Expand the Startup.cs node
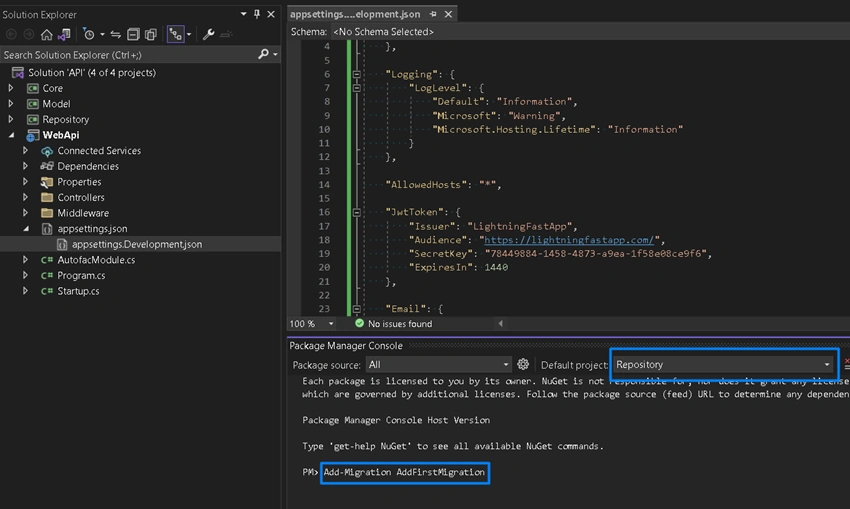Image resolution: width=850 pixels, height=509 pixels. pos(25,291)
